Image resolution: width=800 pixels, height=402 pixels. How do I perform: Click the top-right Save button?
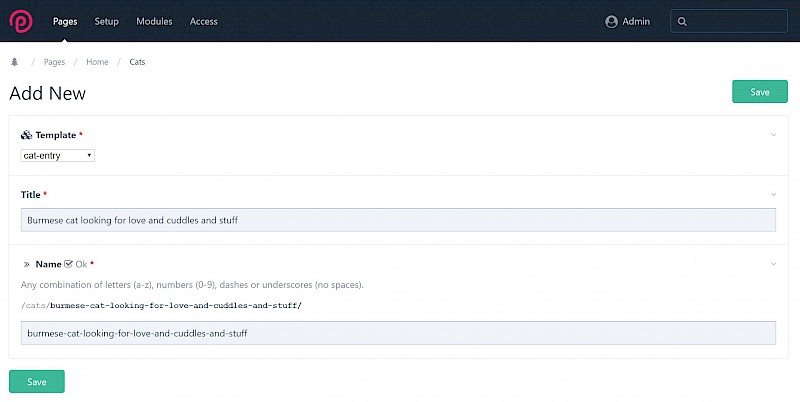759,92
